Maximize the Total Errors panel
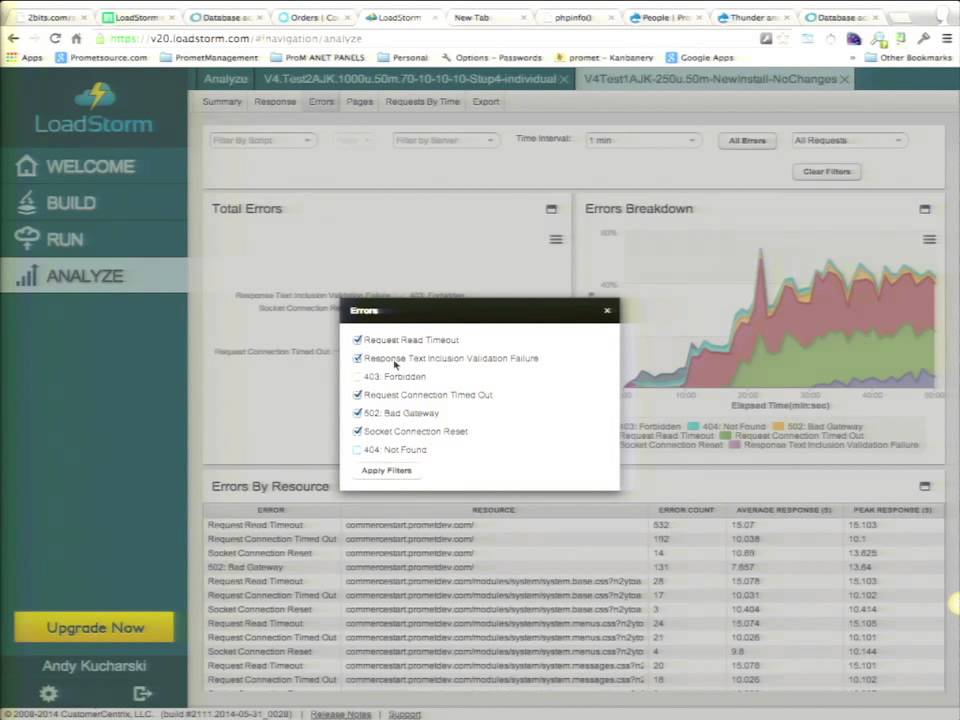This screenshot has height=720, width=960. [x=551, y=209]
